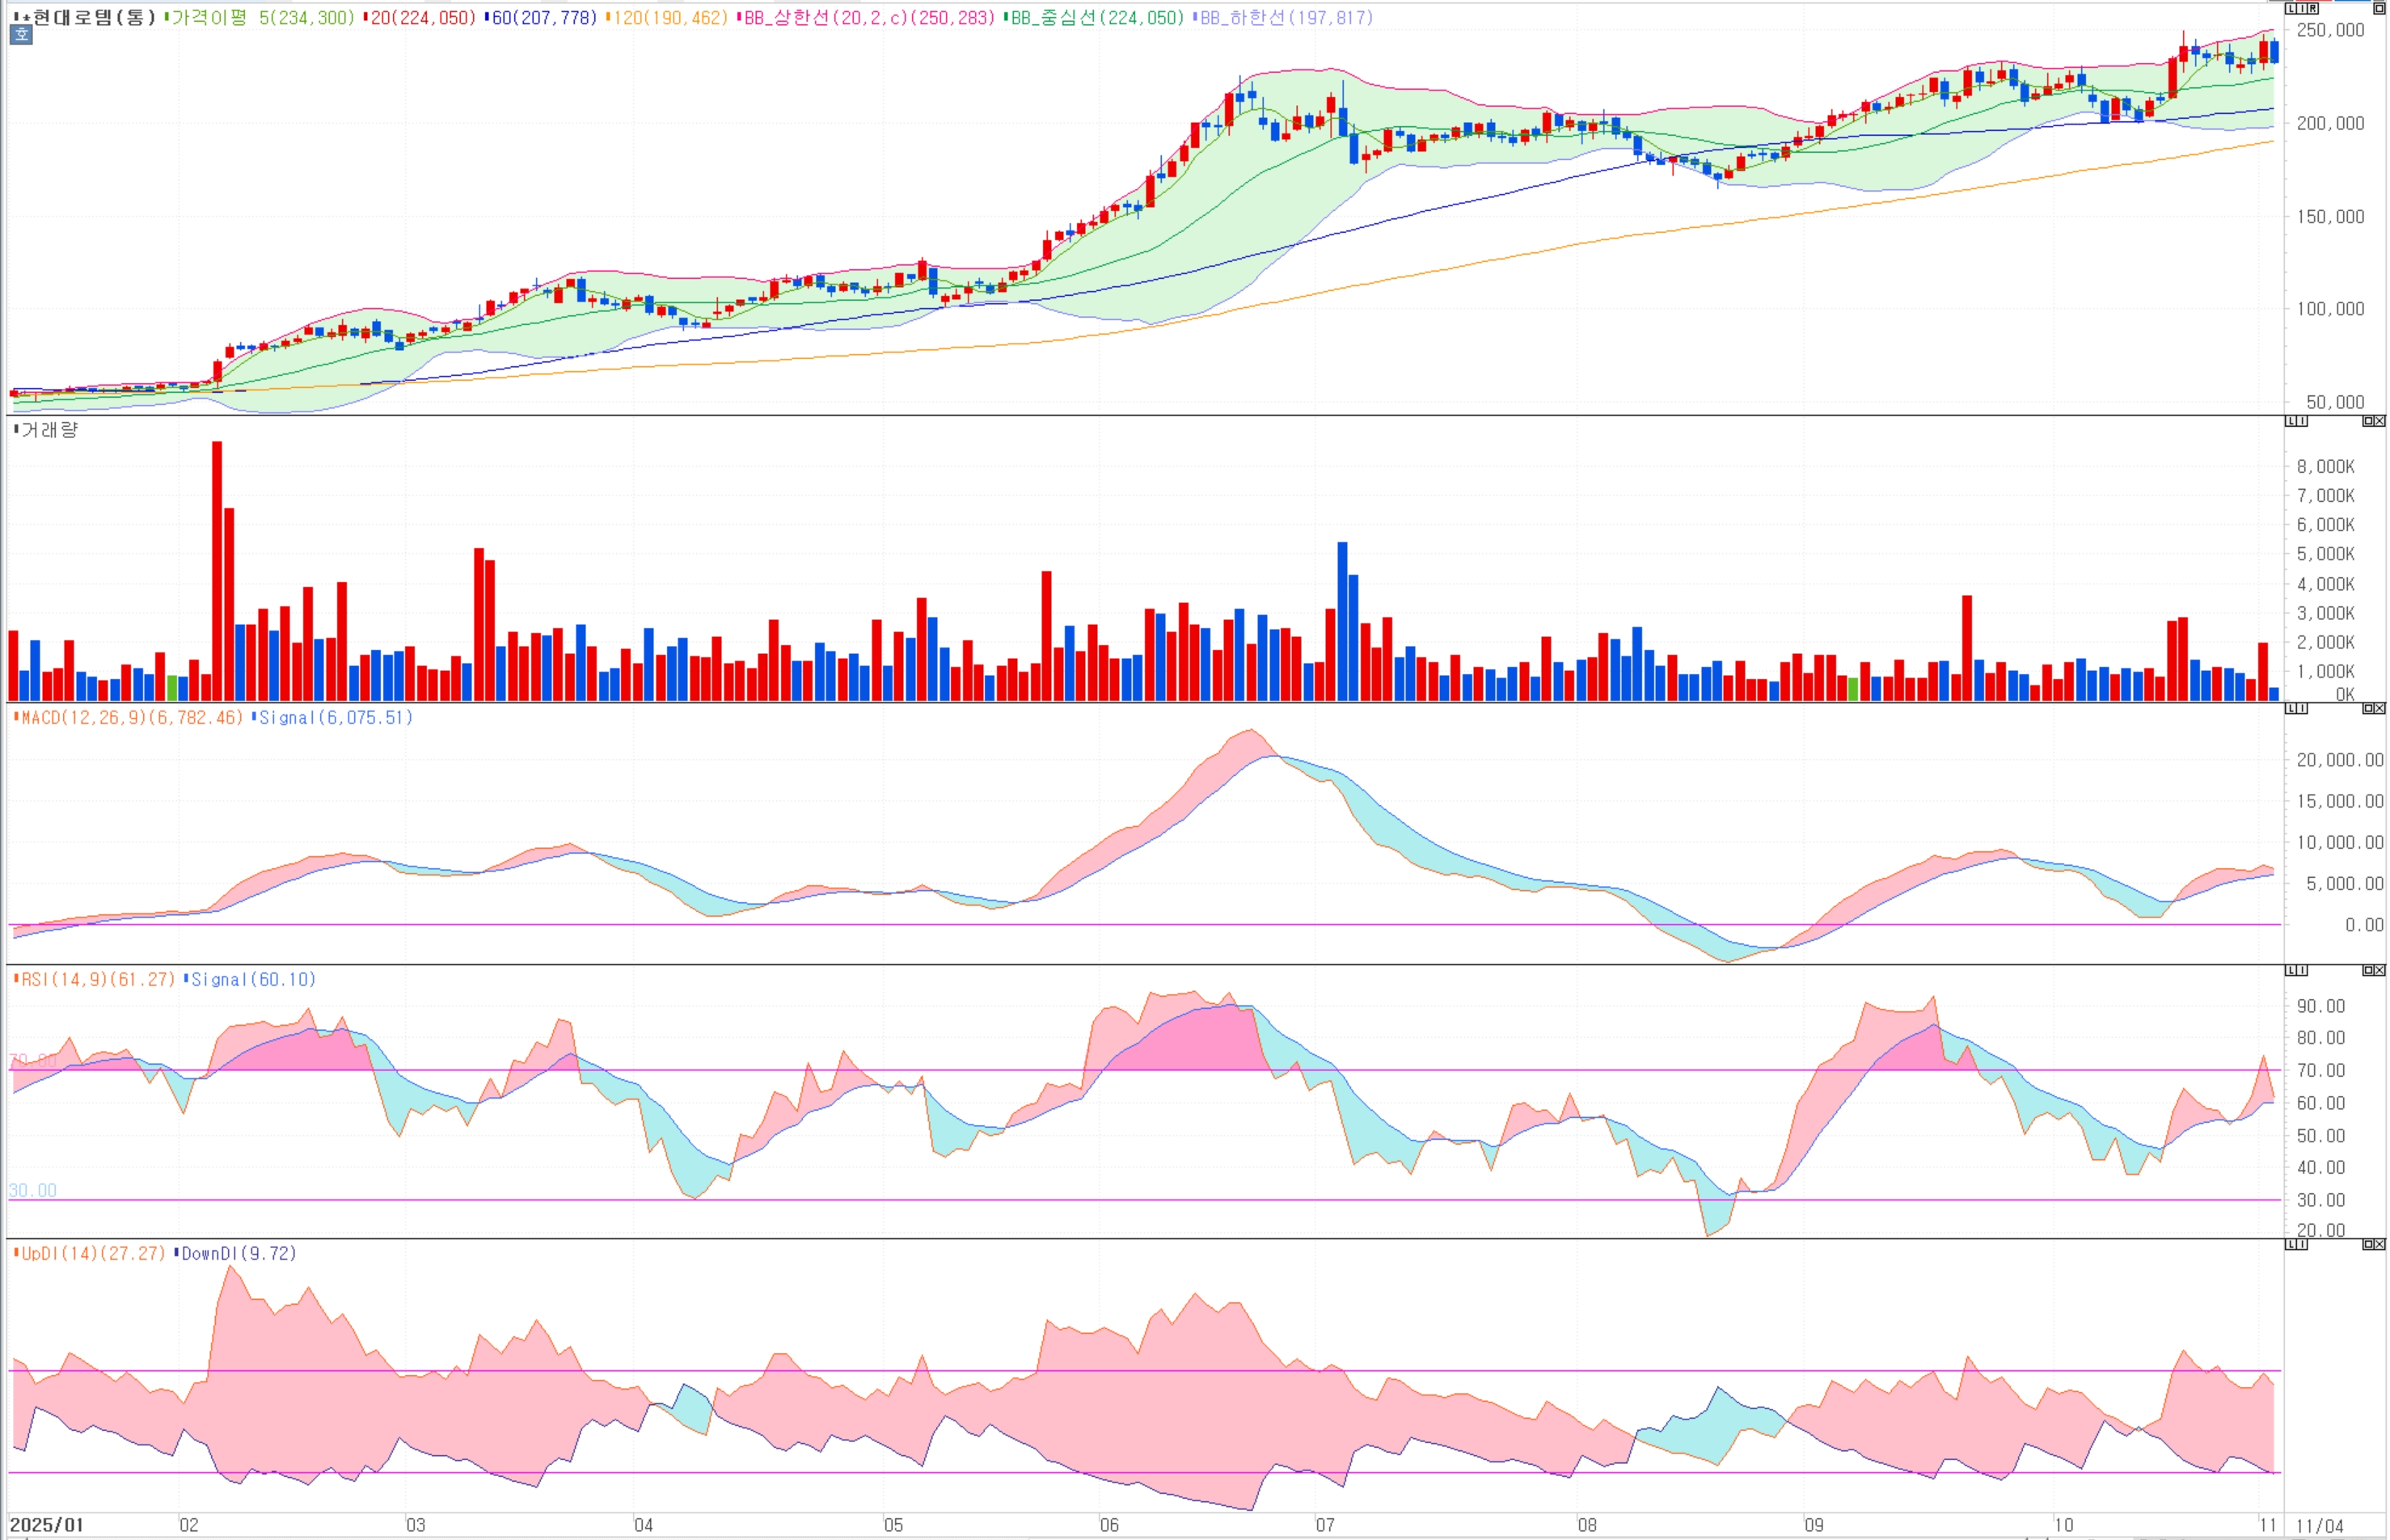Click the 'R' icon on price chart header
This screenshot has width=2390, height=1540.
coord(2313,8)
